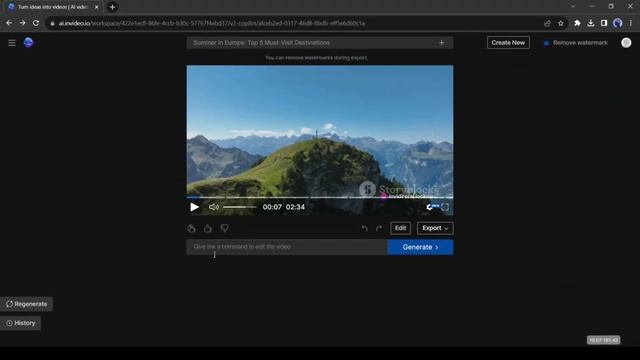Viewport: 640px width, 360px height.
Task: Open Chrome profile avatar
Action: pos(618,23)
